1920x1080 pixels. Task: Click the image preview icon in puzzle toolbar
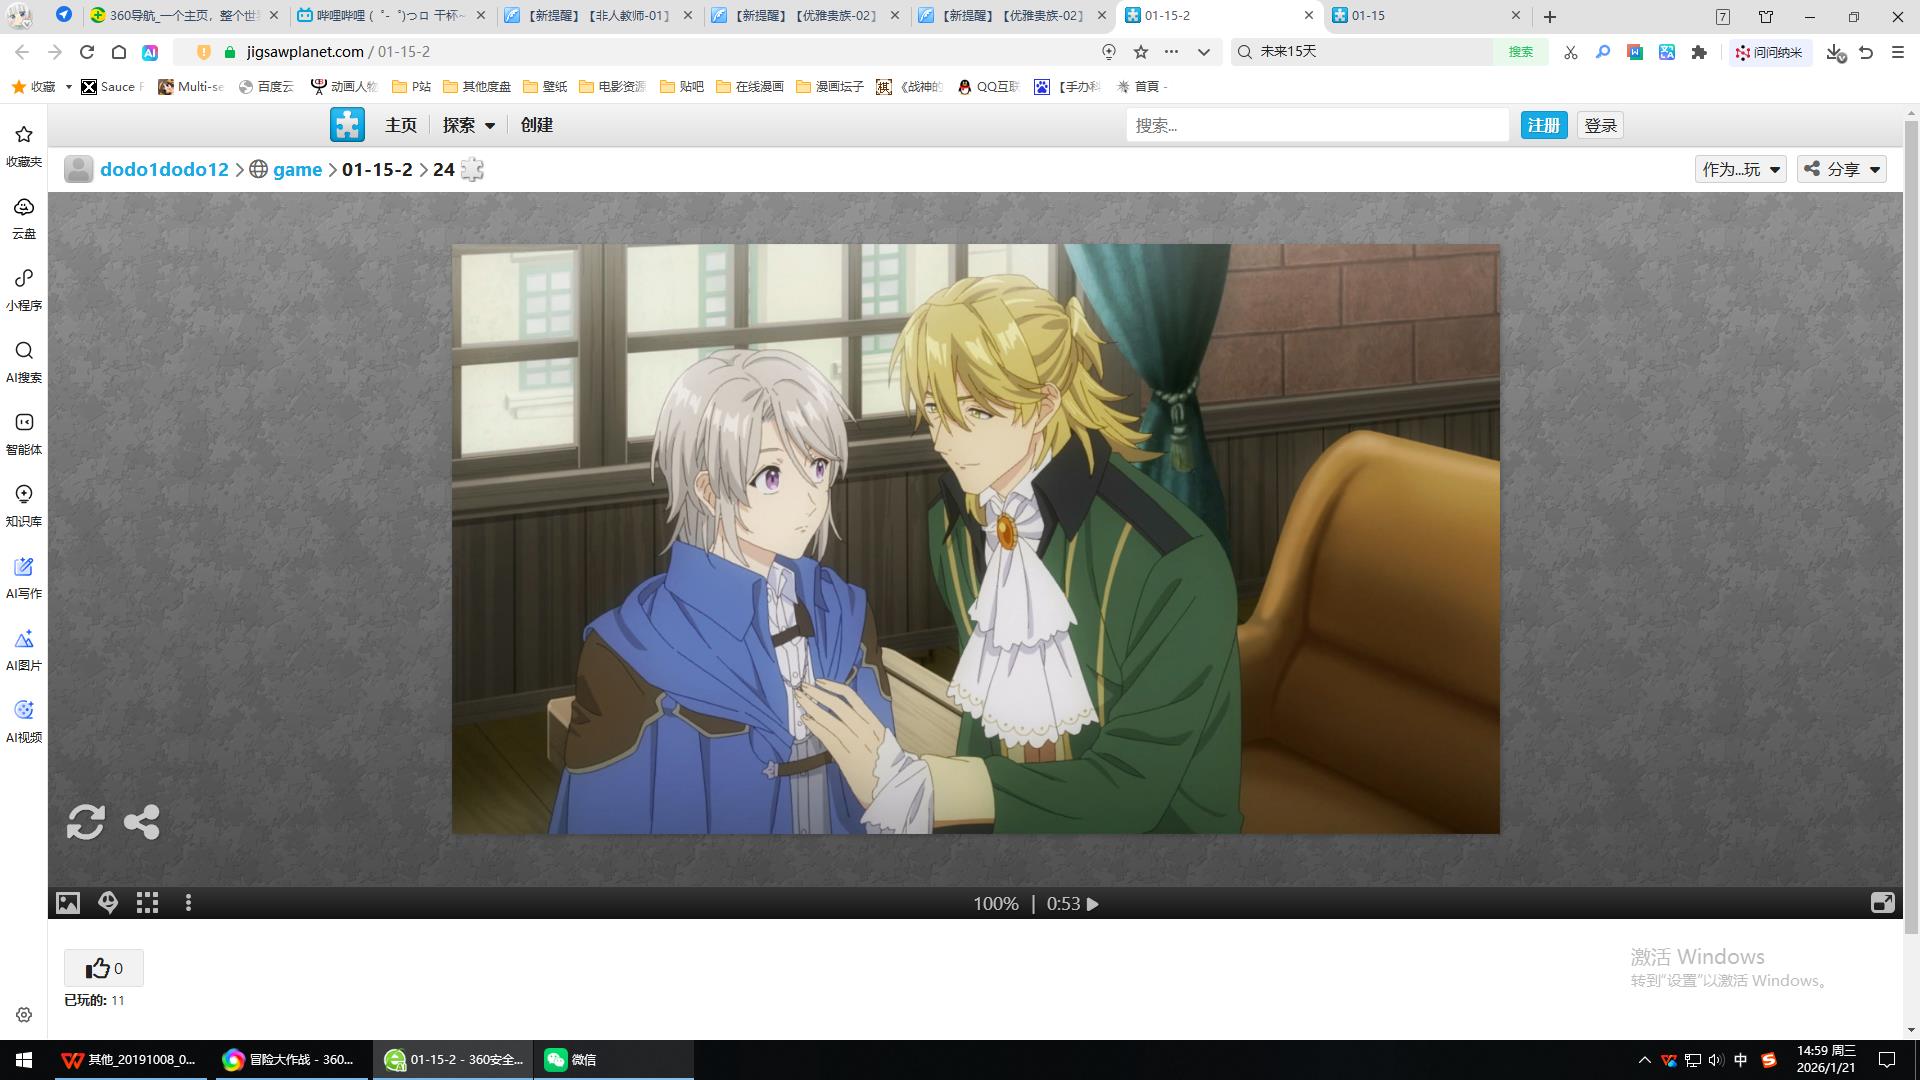pos(67,903)
